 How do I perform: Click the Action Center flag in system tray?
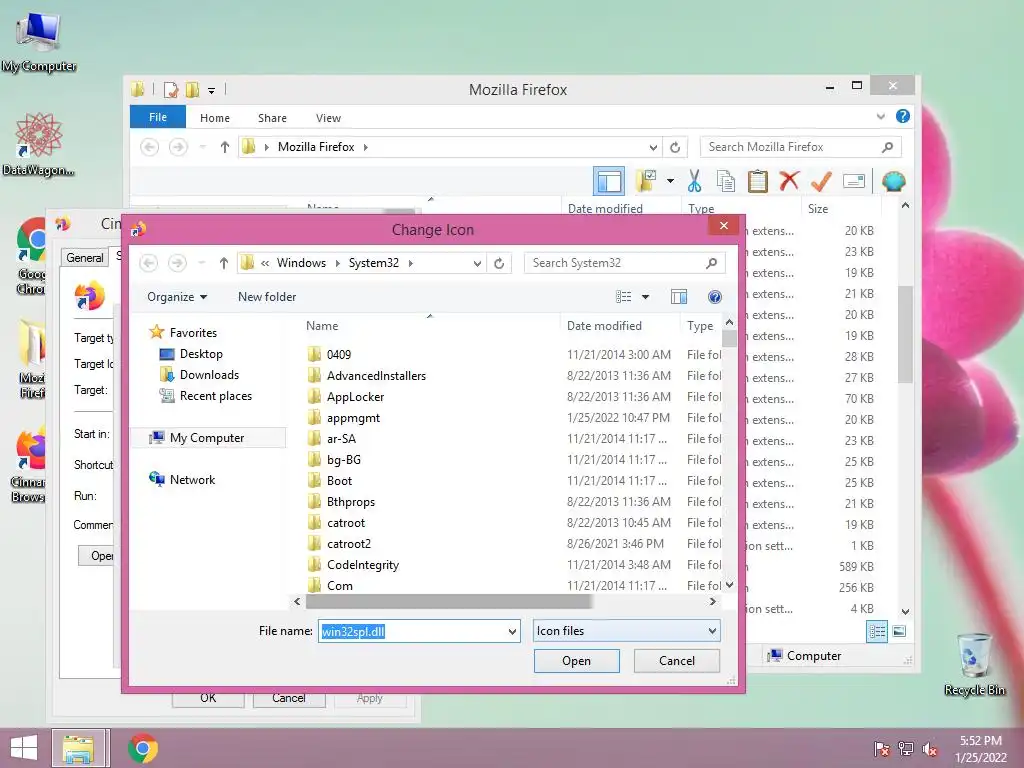coord(882,749)
